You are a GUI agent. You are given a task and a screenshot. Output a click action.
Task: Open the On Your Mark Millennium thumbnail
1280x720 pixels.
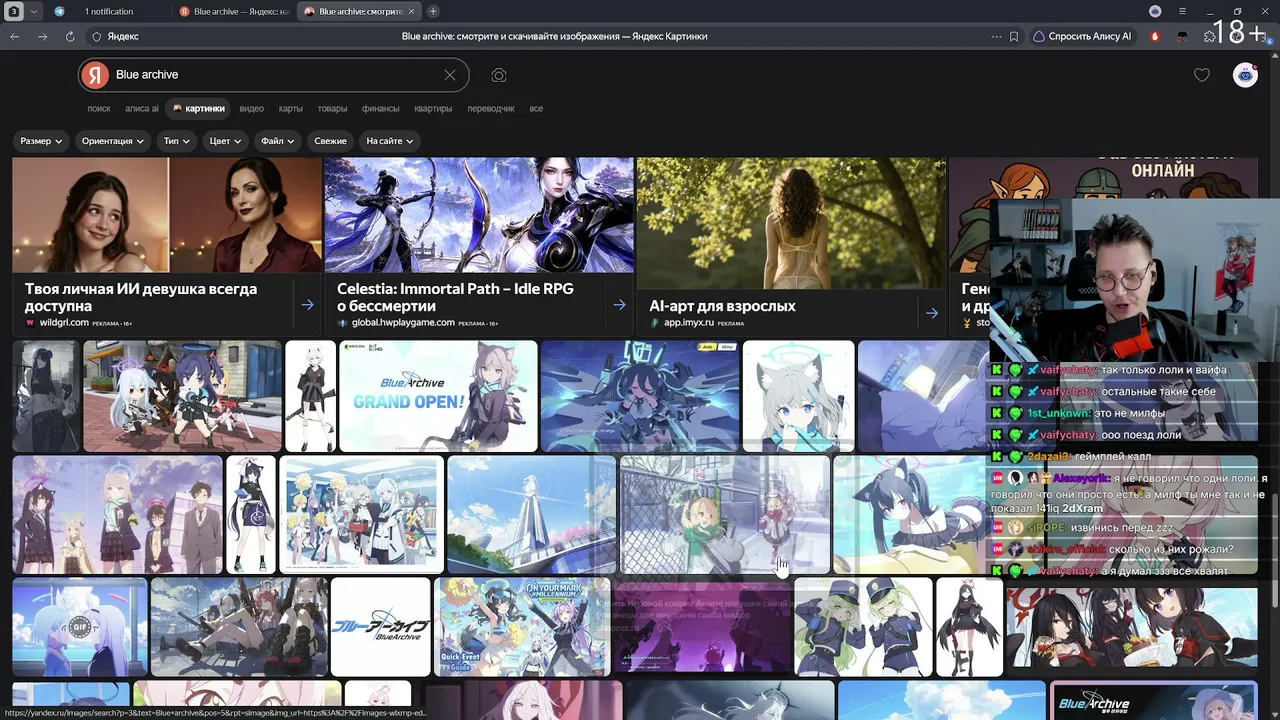(522, 626)
